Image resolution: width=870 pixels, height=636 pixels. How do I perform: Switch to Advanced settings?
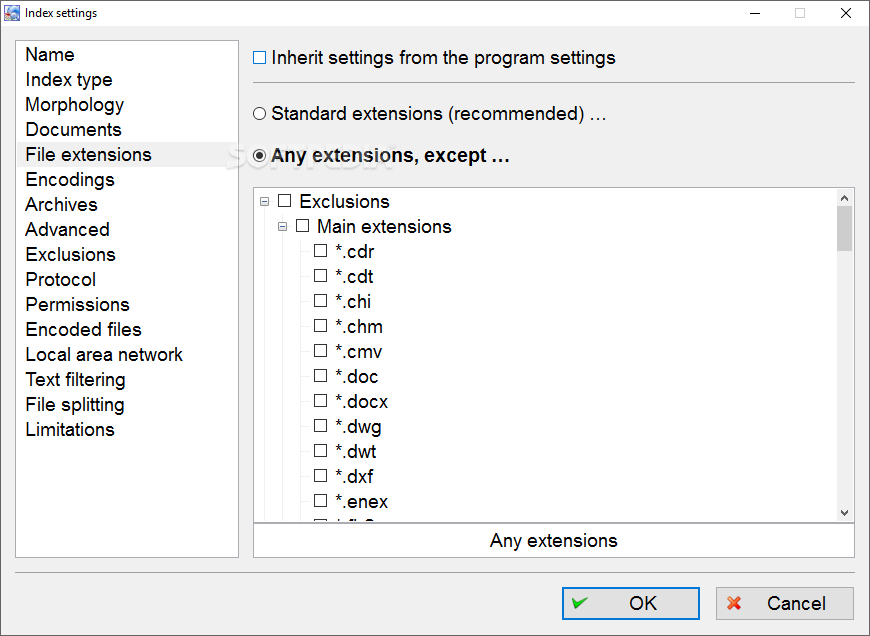click(x=128, y=229)
